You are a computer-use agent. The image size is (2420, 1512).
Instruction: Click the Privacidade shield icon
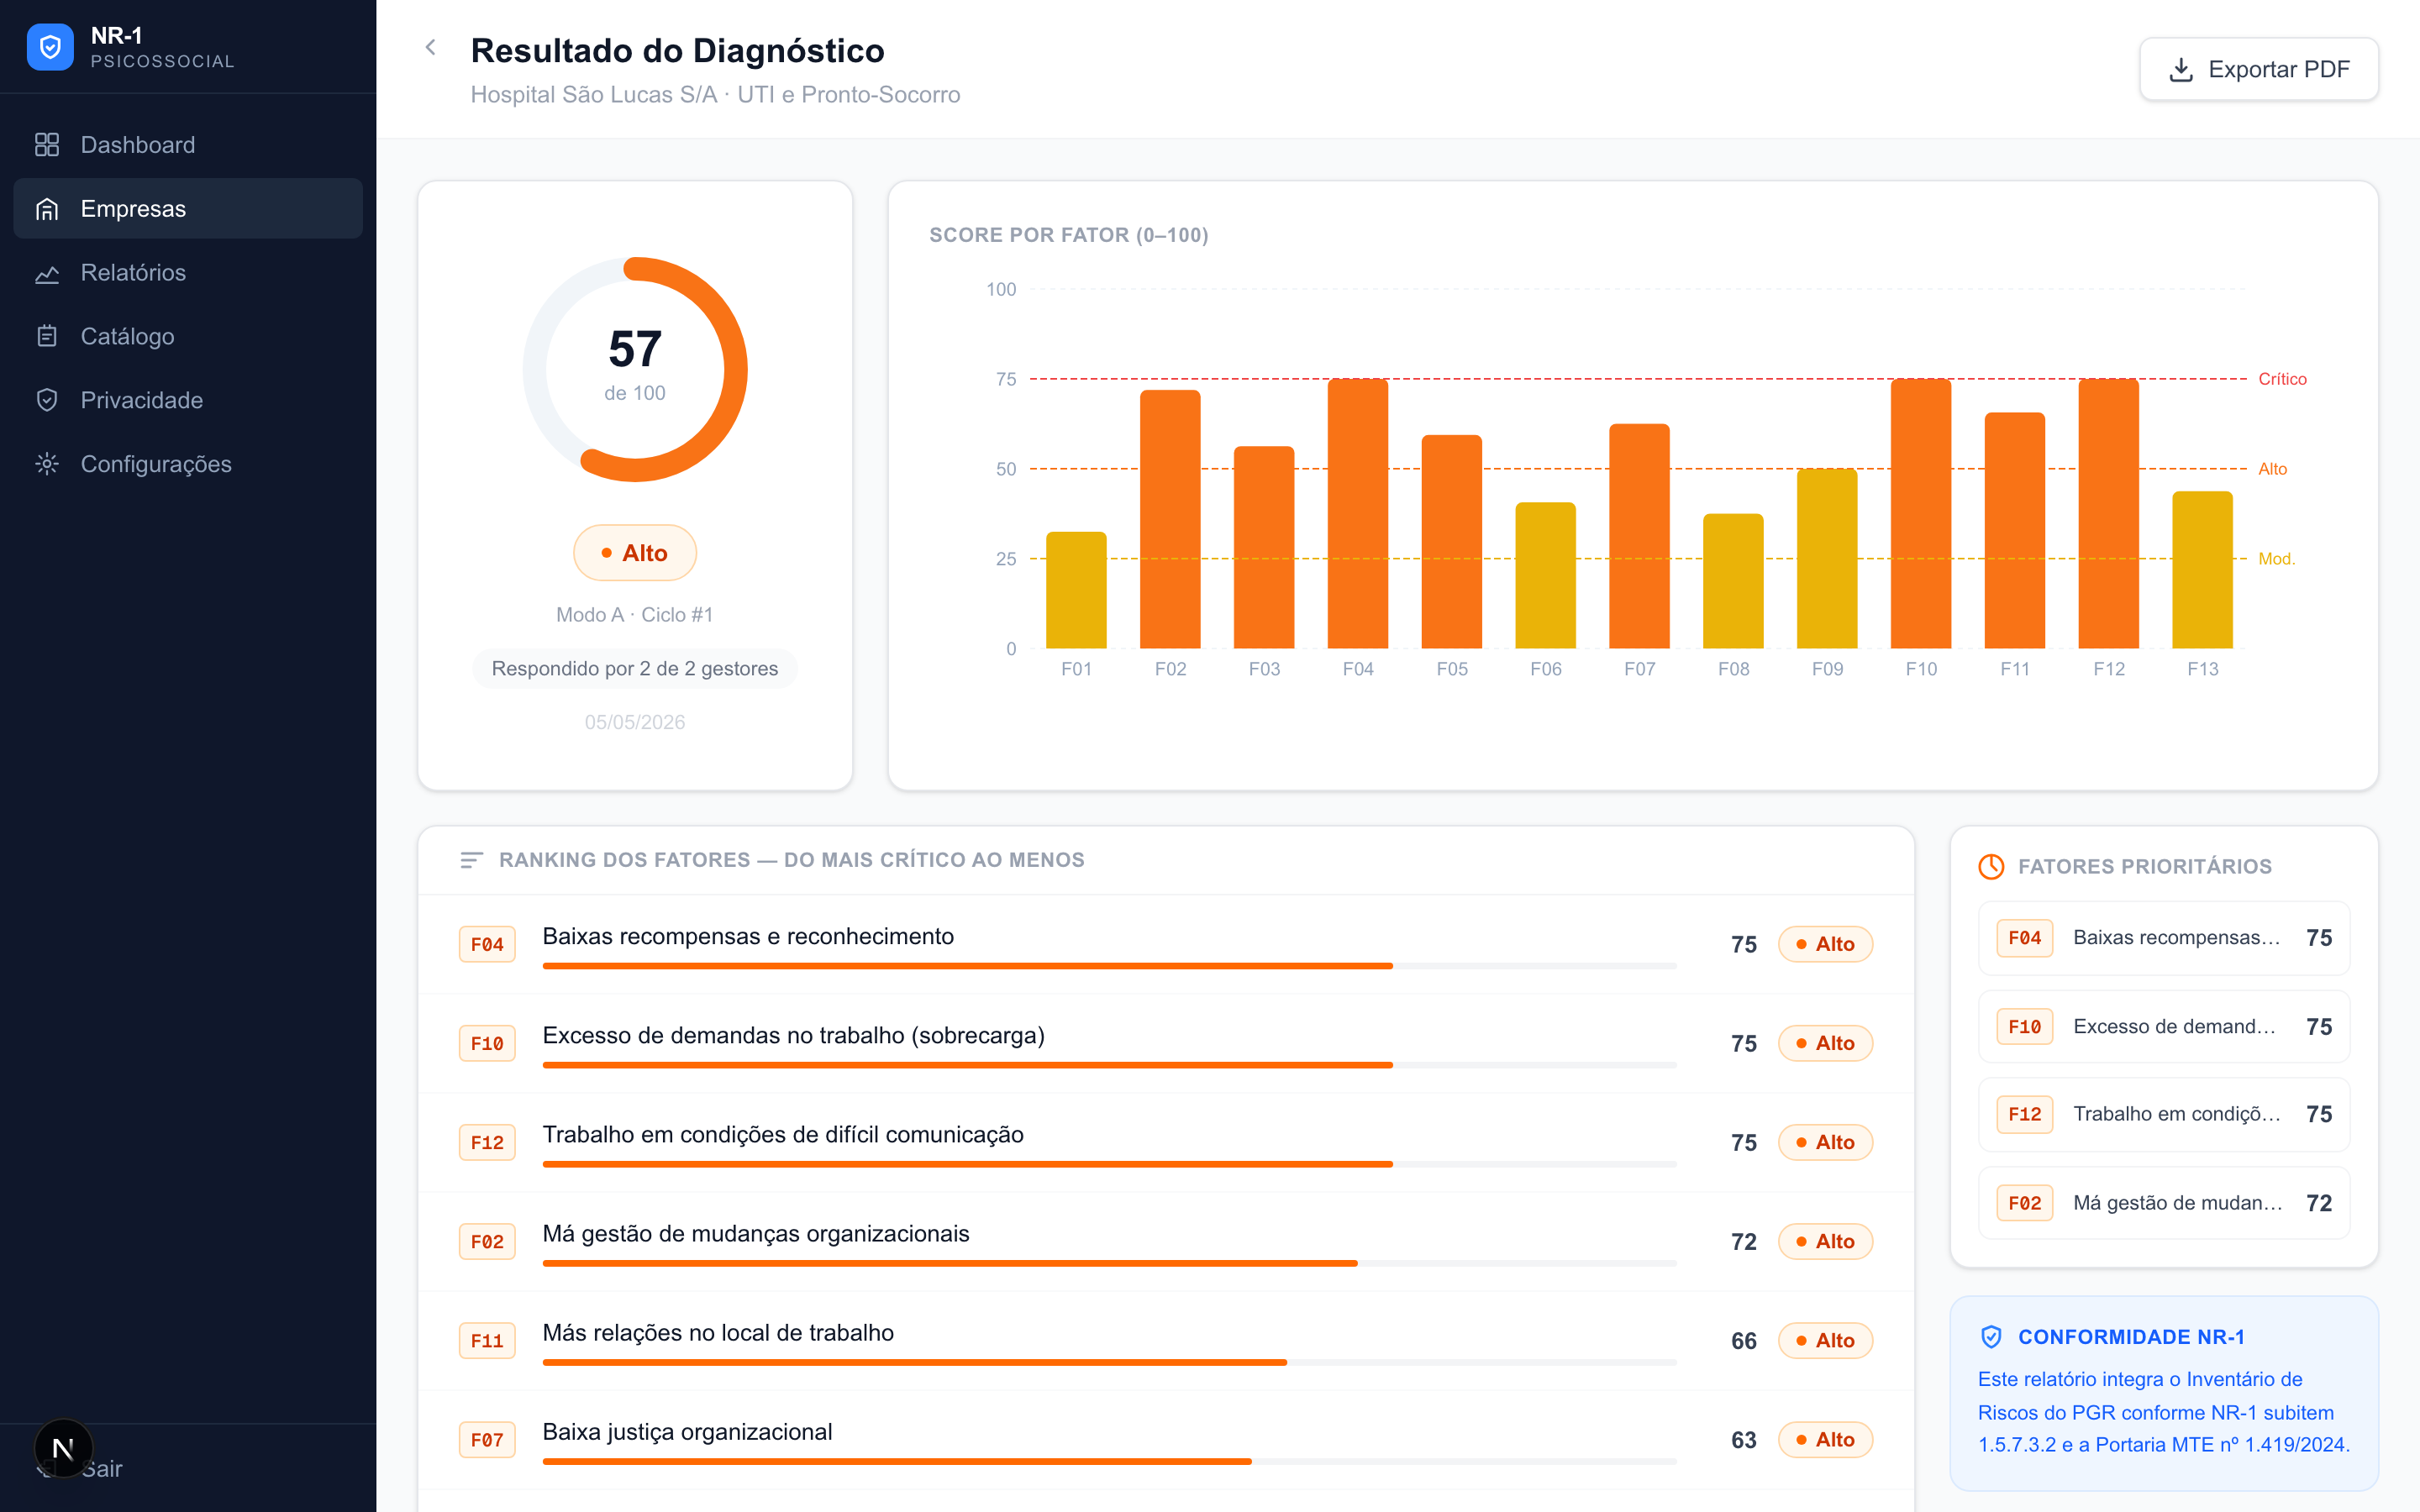tap(47, 400)
